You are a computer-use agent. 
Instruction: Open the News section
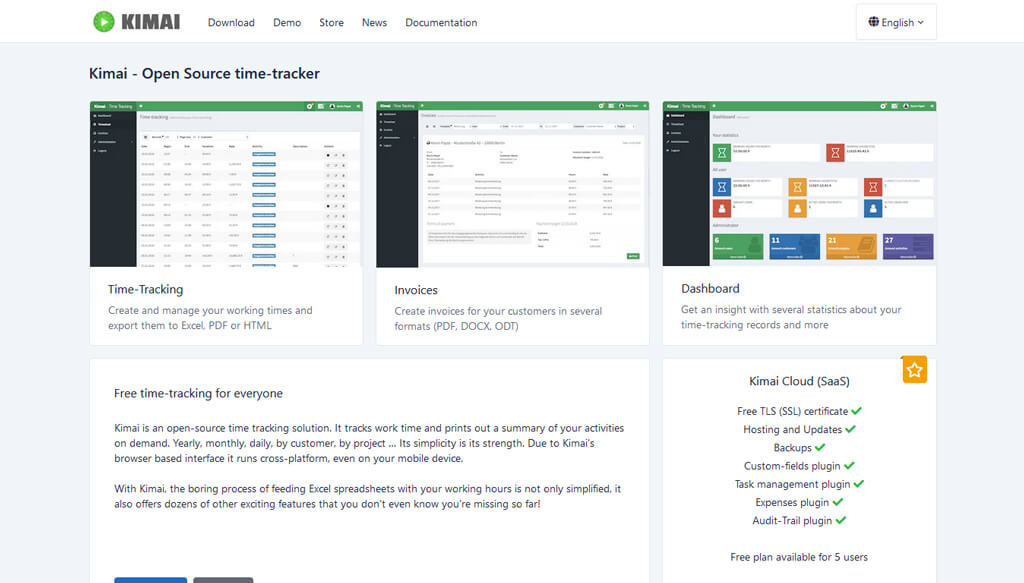click(x=374, y=22)
